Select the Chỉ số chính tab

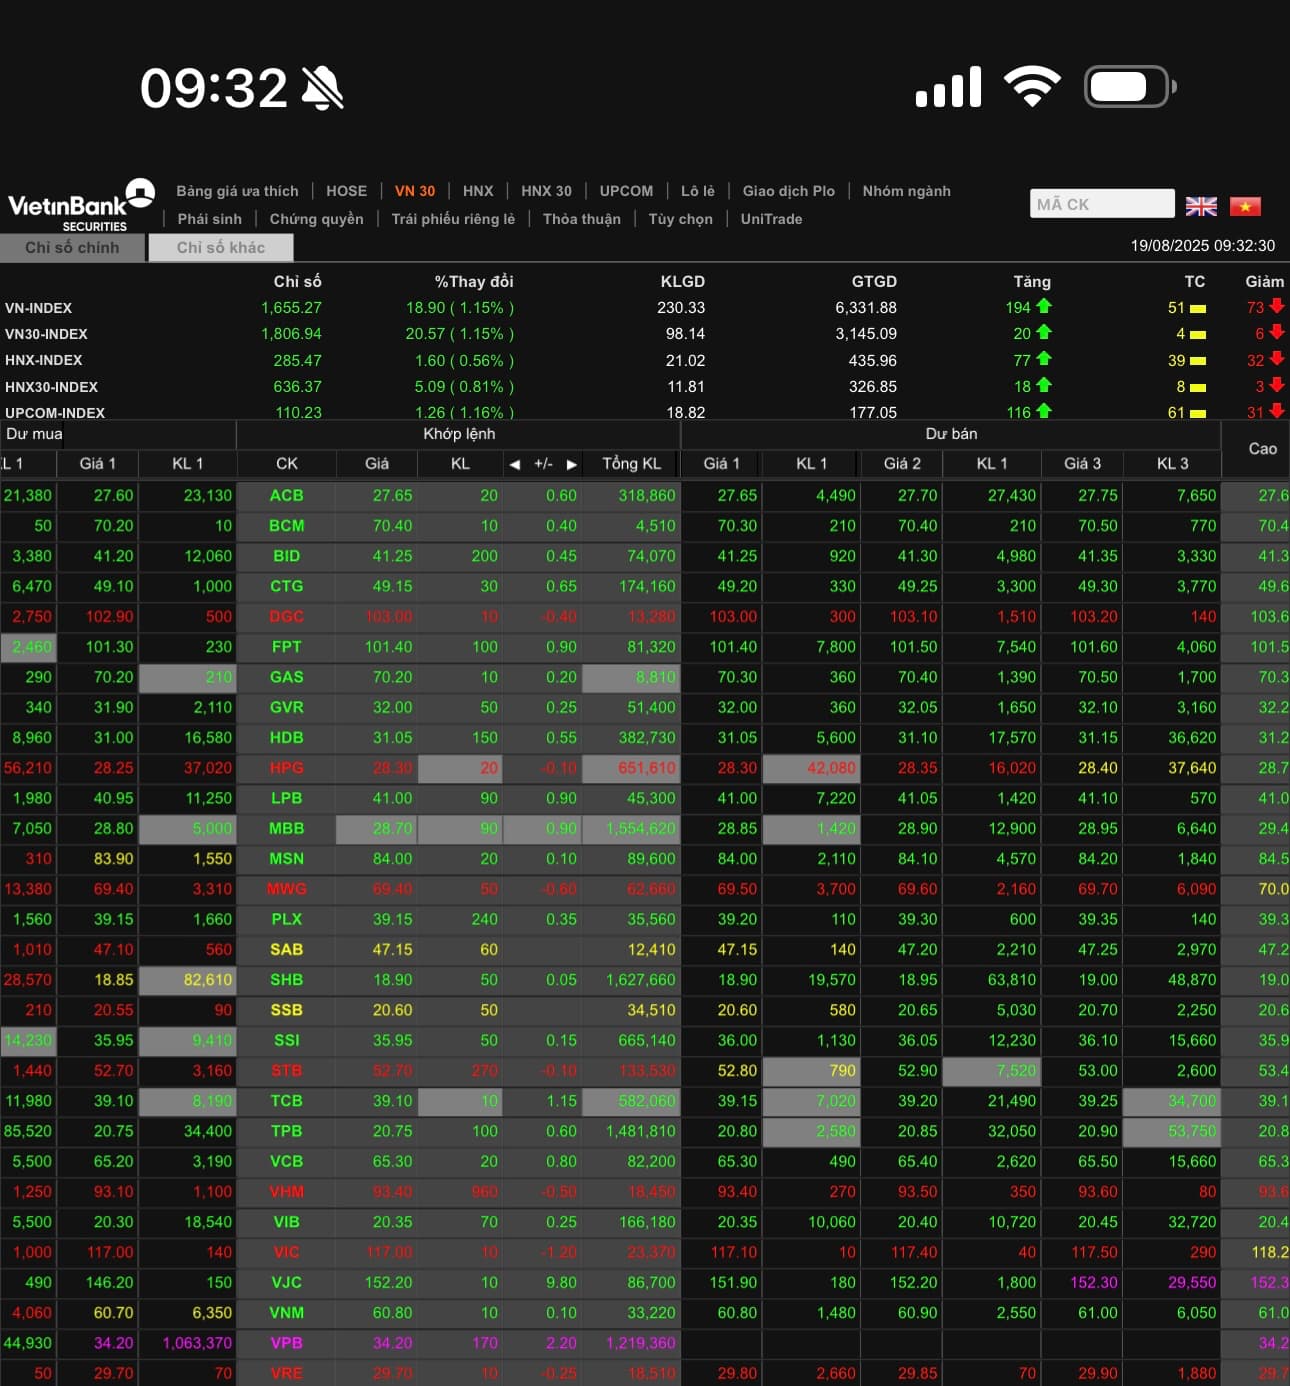click(72, 247)
